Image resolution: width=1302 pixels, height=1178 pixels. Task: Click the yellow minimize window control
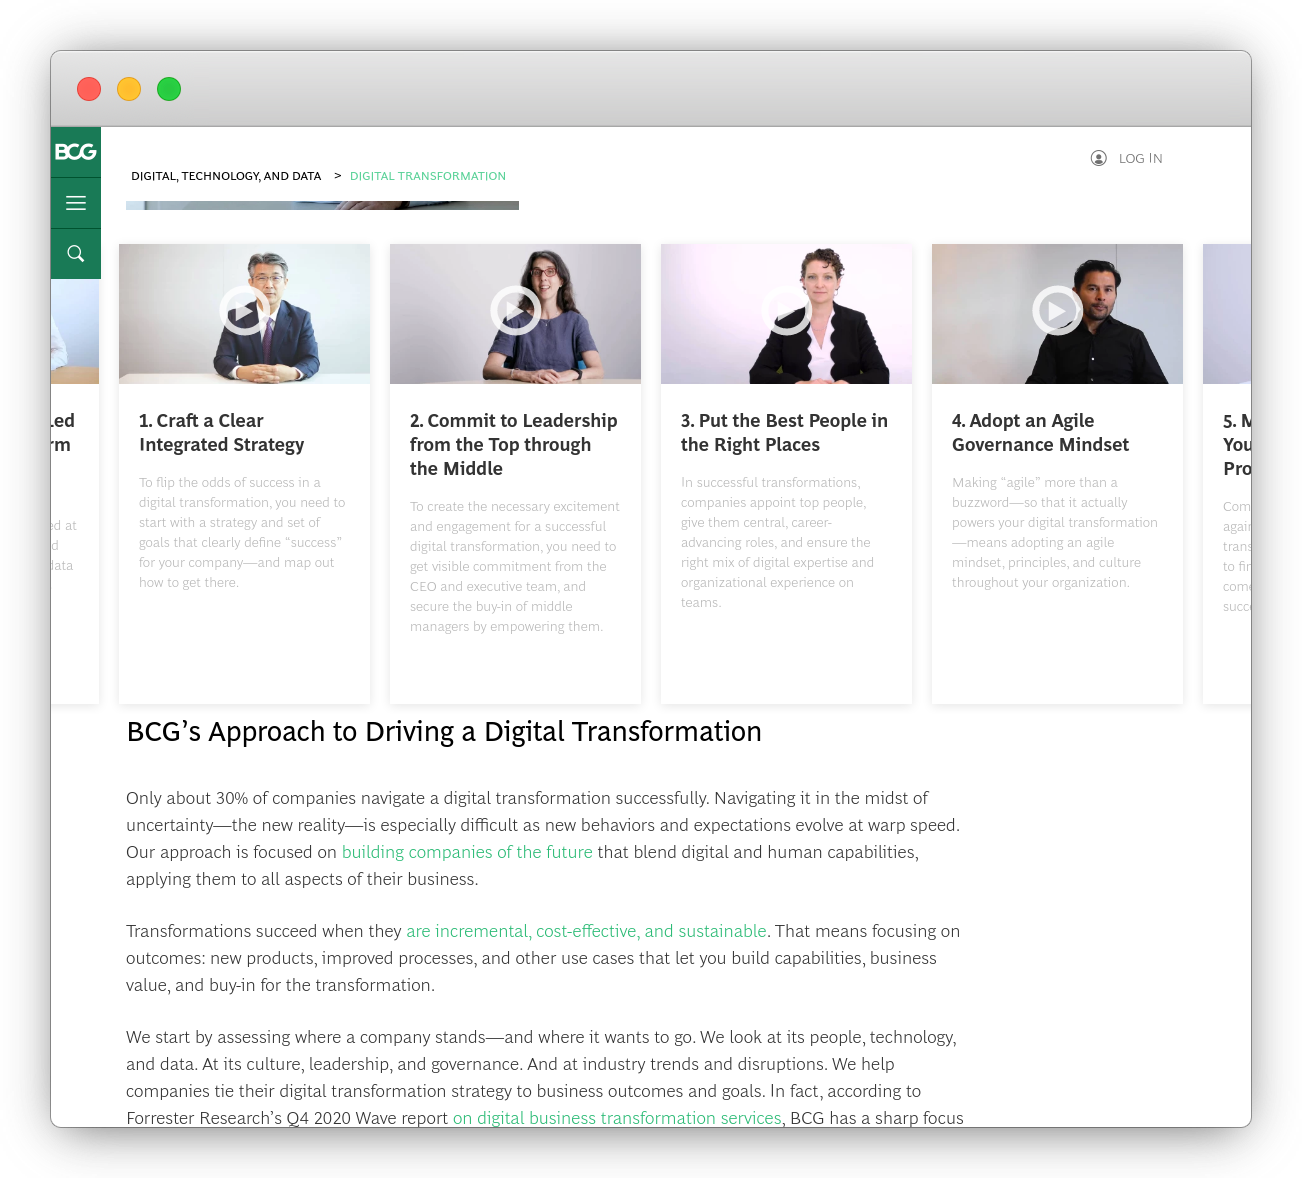point(129,89)
